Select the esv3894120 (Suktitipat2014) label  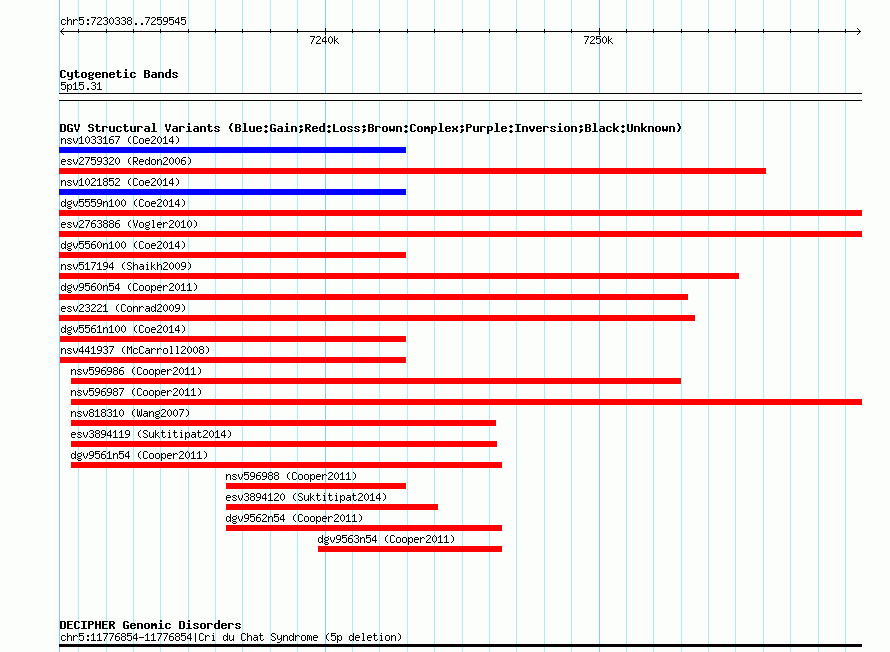[x=306, y=497]
